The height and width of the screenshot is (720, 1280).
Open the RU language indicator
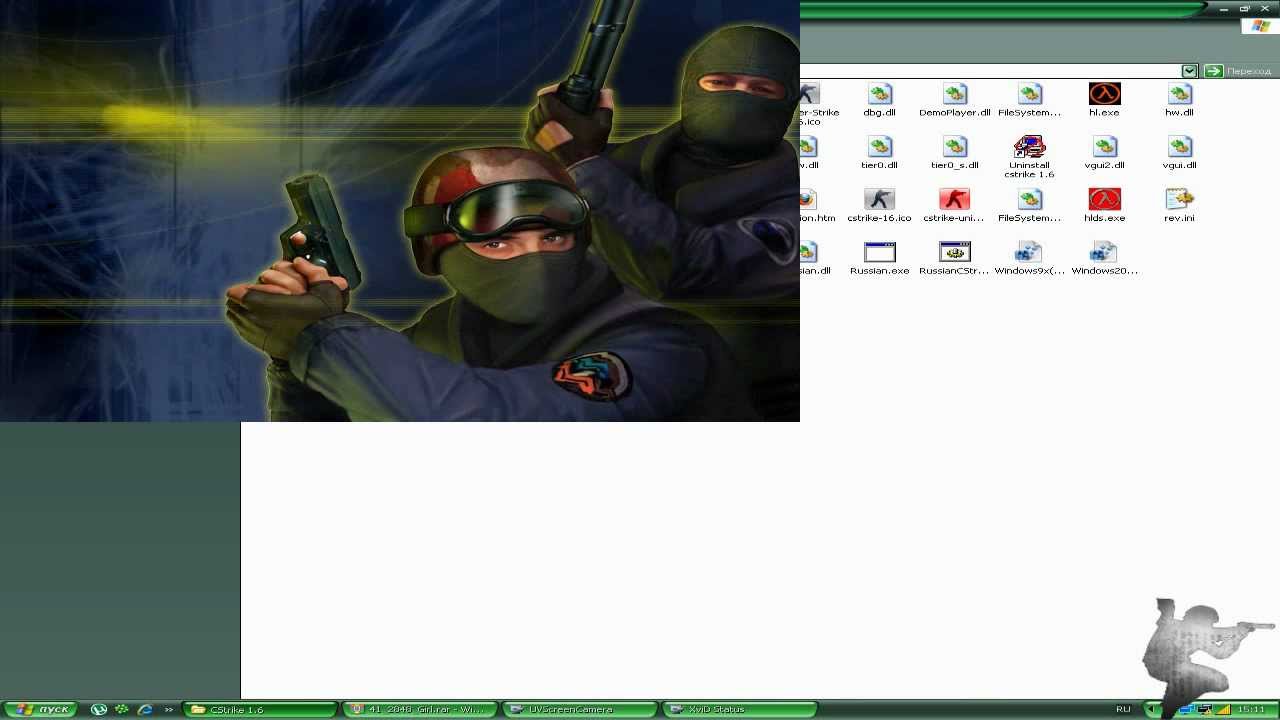pos(1123,709)
